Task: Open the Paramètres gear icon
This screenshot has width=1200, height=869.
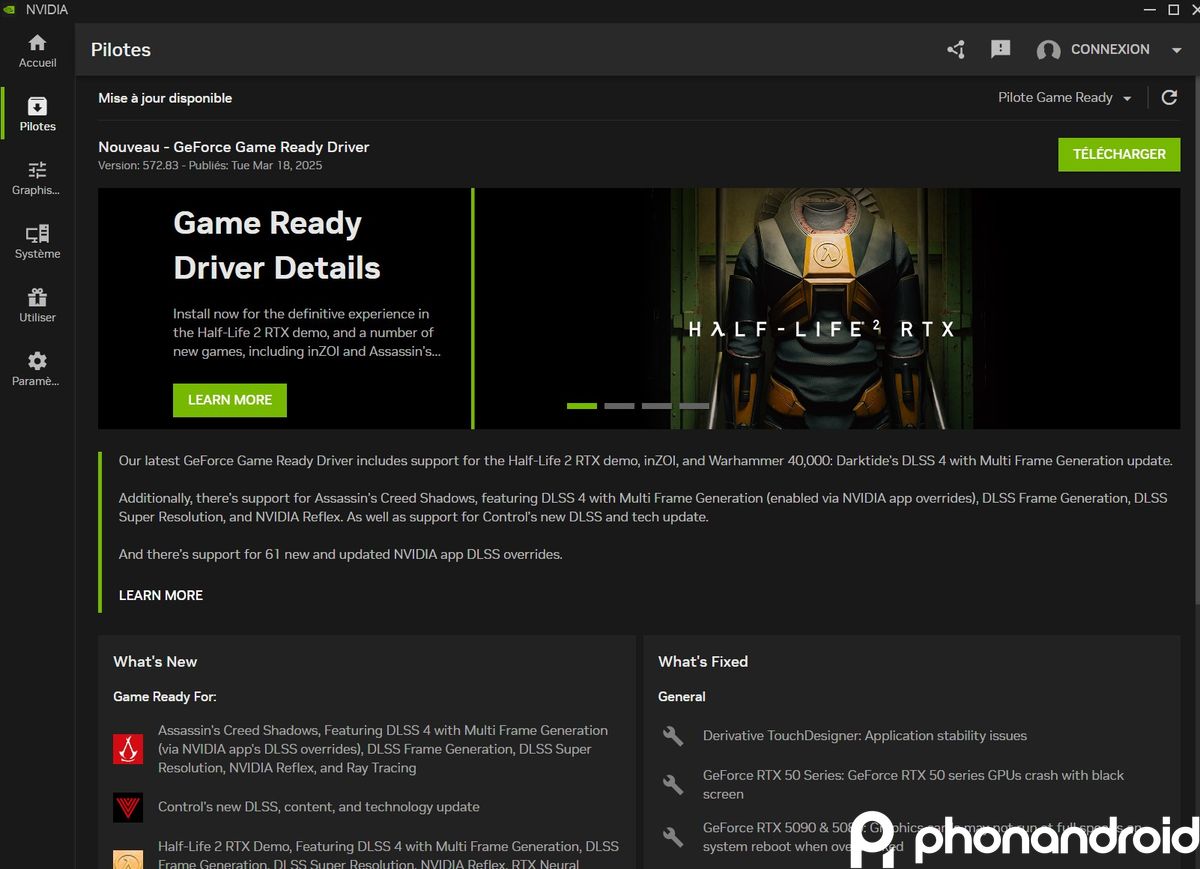Action: click(x=37, y=362)
